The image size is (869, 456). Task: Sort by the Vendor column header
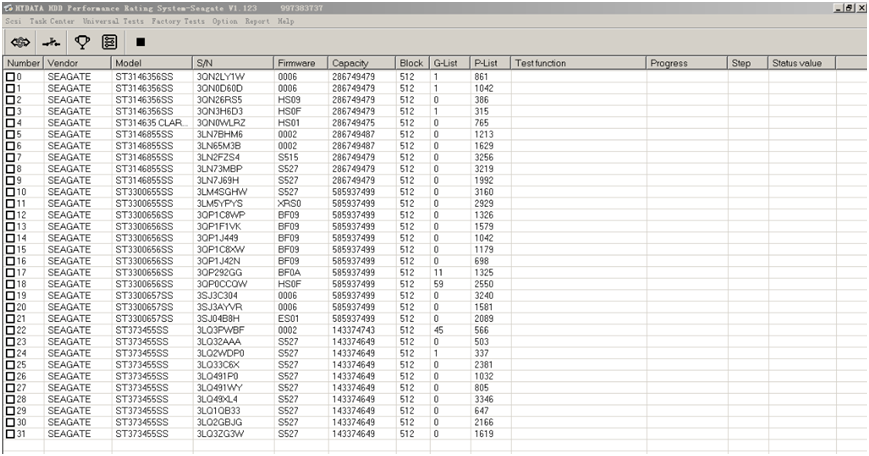78,63
